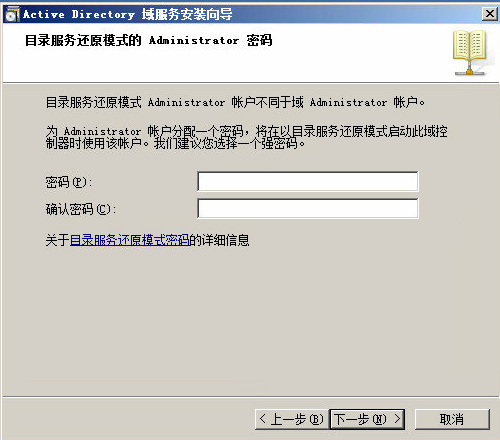Click the open book directory icon
The width and height of the screenshot is (500, 440).
(x=470, y=53)
